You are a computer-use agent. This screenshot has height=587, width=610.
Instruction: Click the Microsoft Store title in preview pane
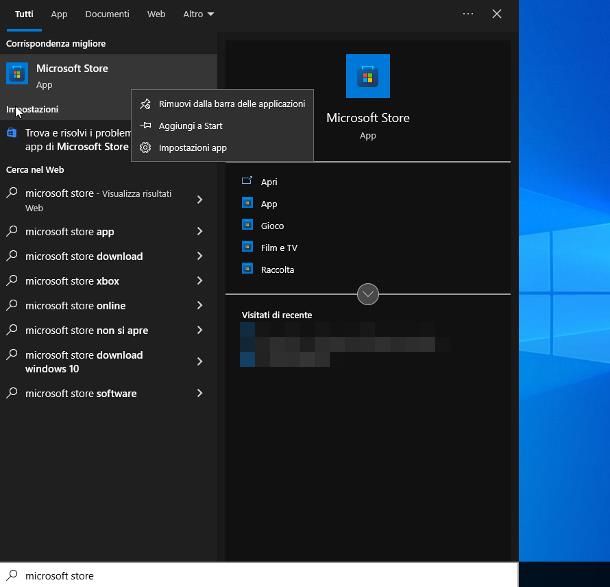pyautogui.click(x=368, y=118)
